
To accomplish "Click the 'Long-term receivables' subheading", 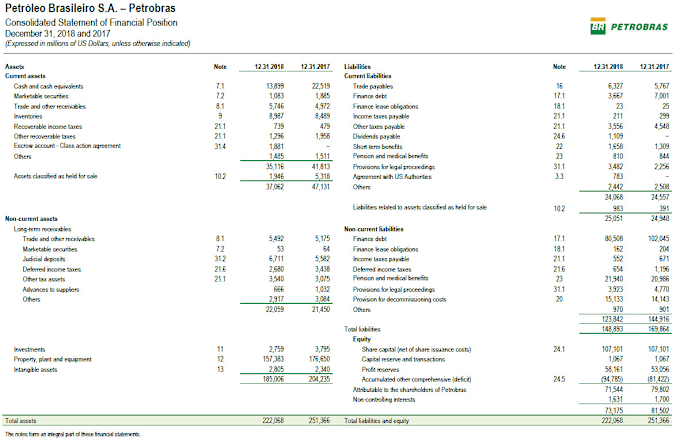I will pyautogui.click(x=42, y=229).
